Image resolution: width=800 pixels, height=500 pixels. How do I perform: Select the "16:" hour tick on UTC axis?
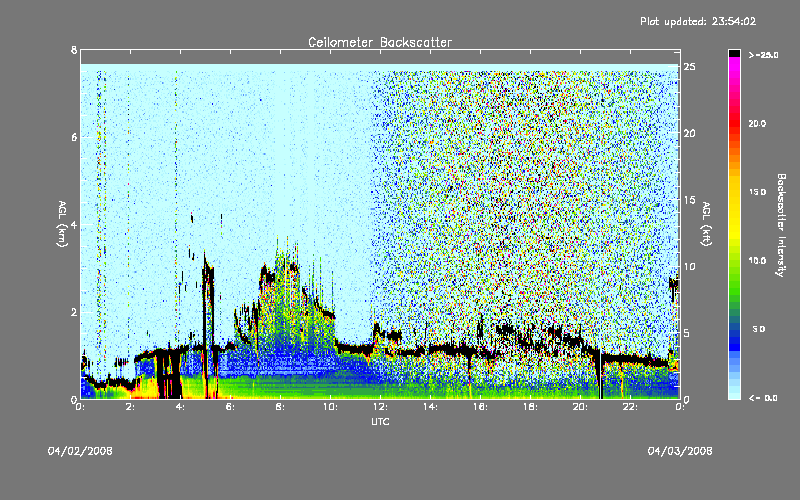pos(480,407)
